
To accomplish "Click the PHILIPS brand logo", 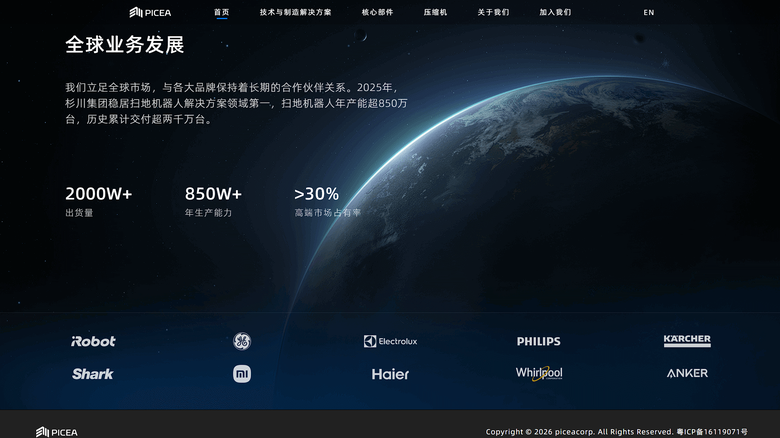I will point(539,341).
